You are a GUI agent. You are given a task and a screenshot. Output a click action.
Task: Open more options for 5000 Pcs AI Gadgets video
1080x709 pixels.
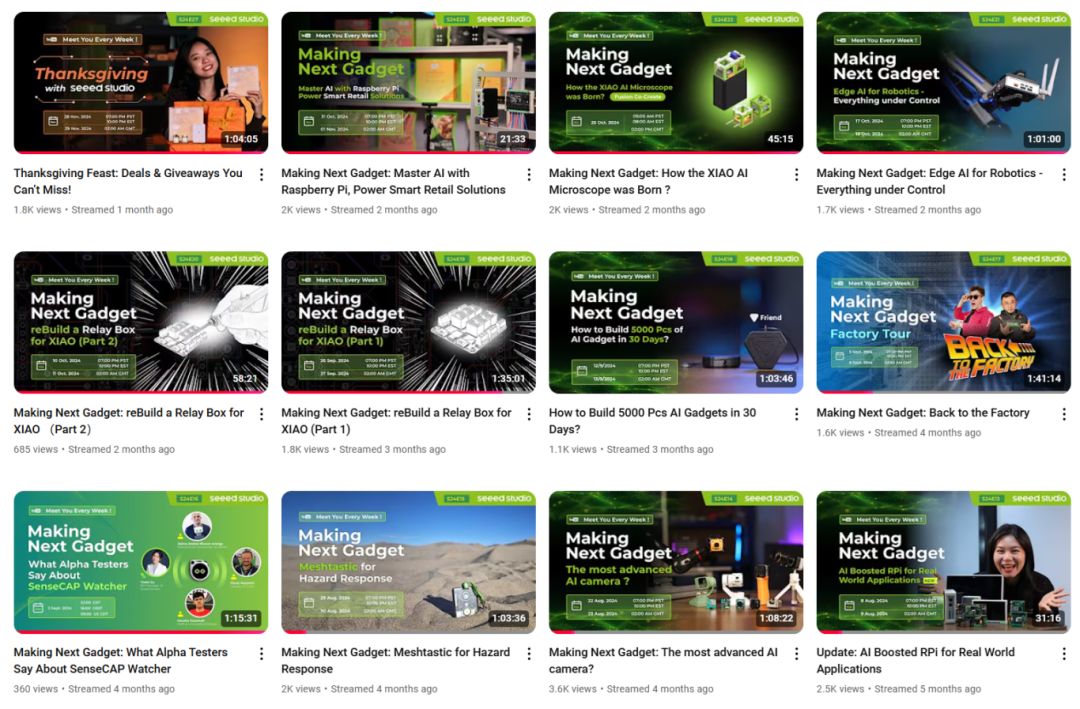coord(797,414)
